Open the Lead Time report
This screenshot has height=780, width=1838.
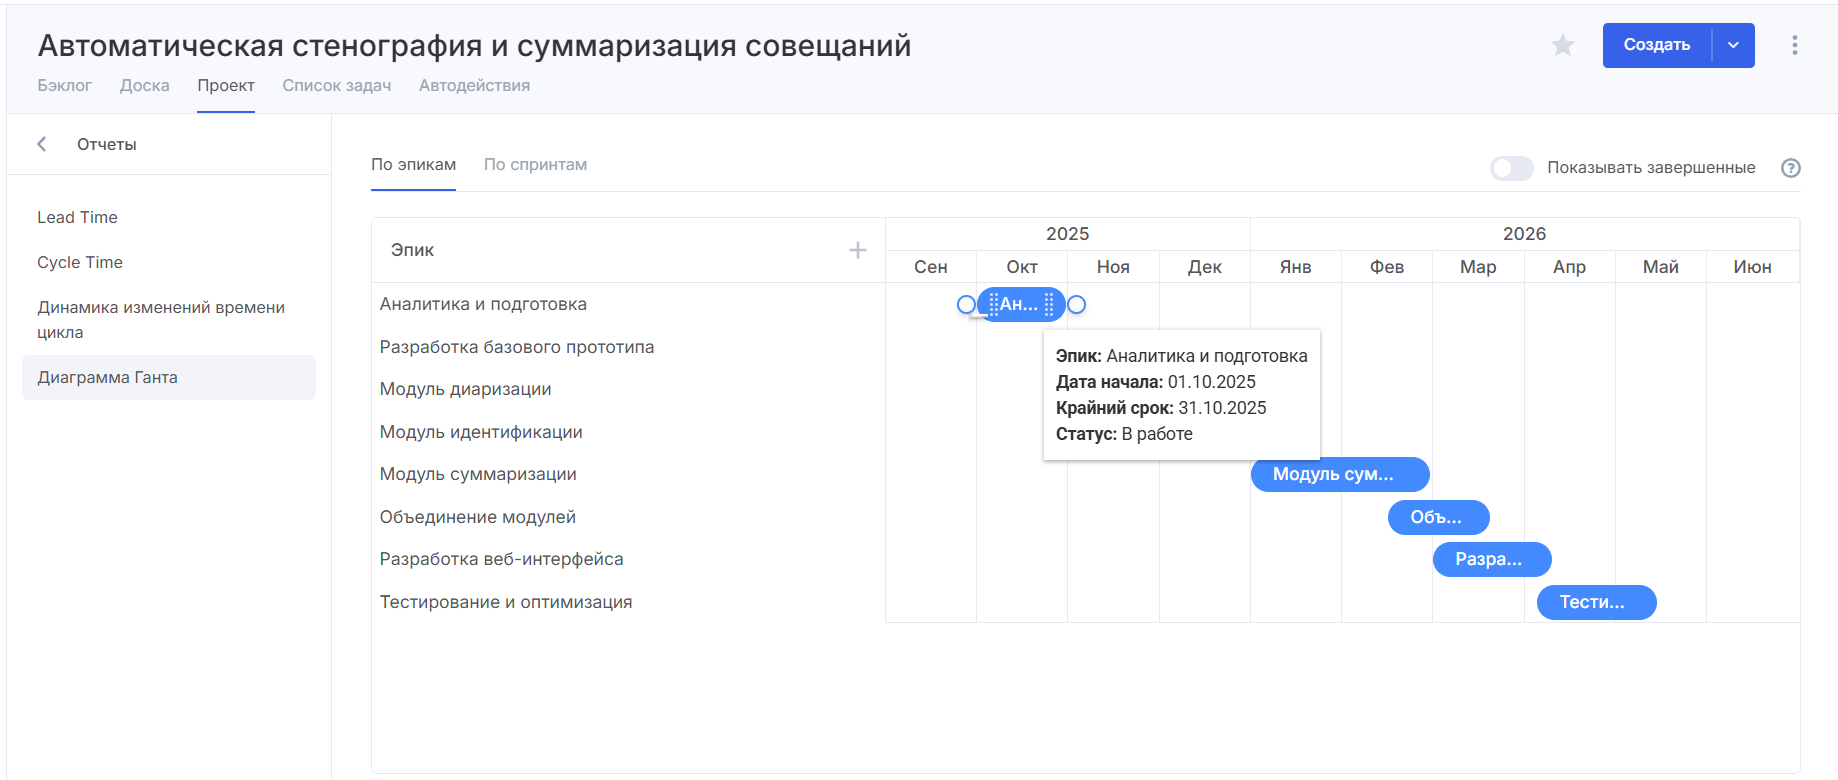point(77,217)
